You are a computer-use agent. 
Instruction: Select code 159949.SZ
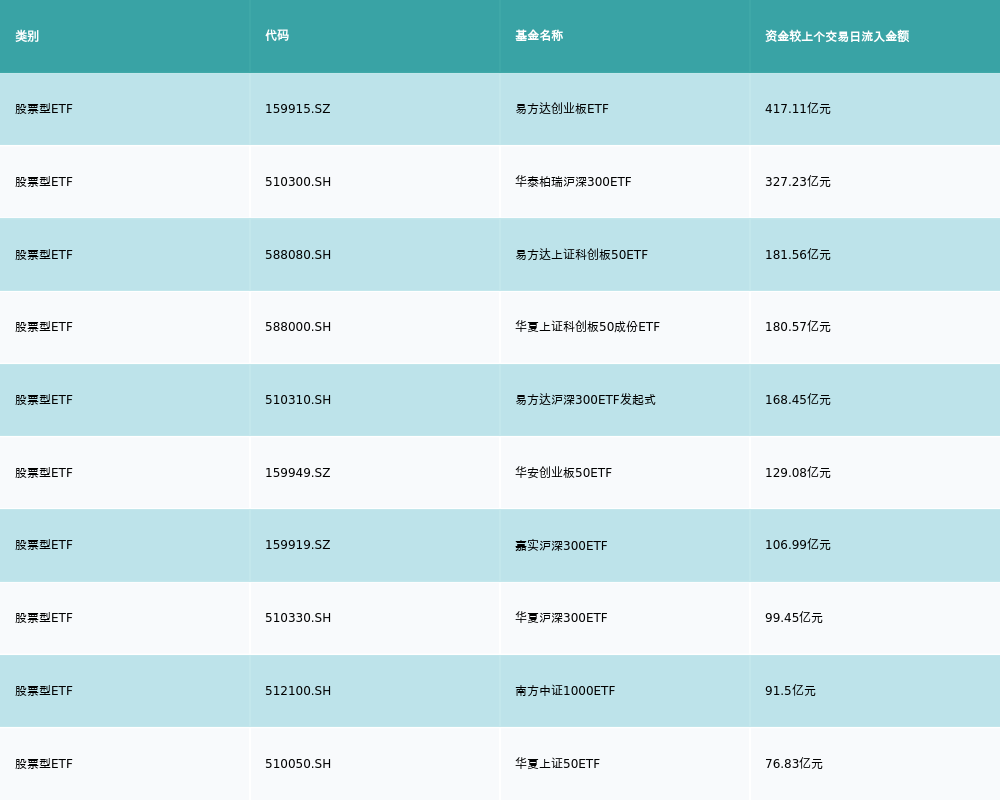click(298, 473)
